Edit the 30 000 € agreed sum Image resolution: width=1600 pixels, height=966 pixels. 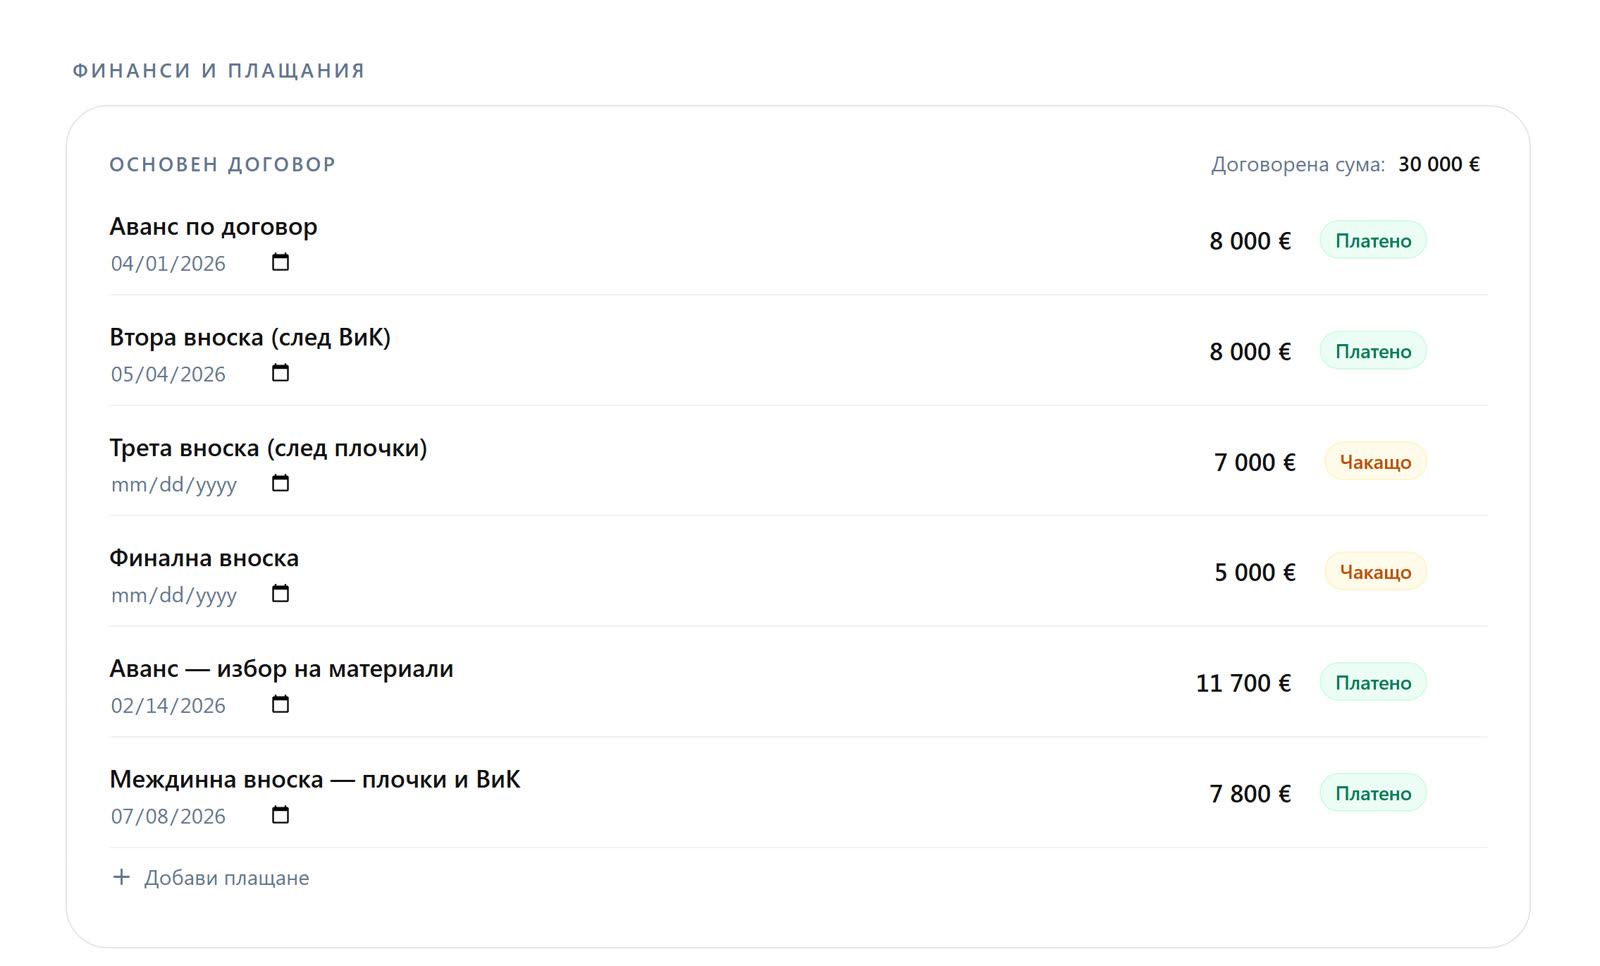(x=1439, y=164)
